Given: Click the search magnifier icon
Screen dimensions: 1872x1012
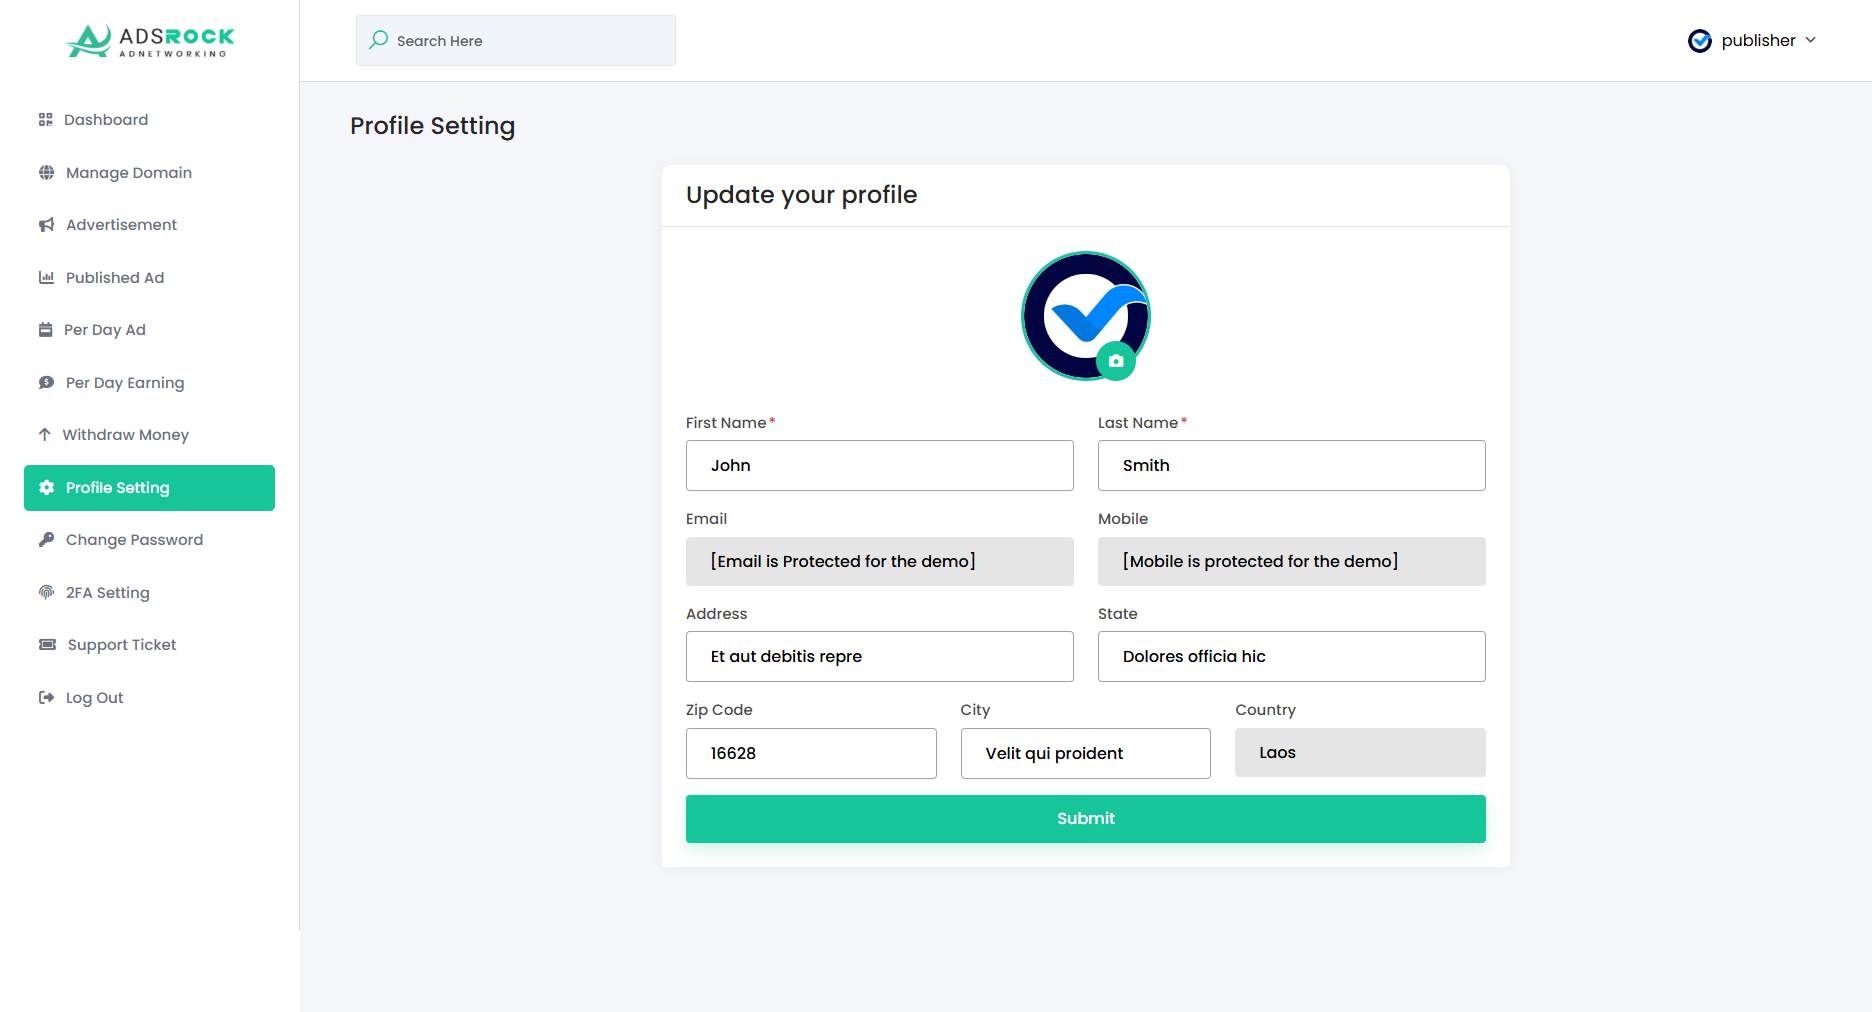Looking at the screenshot, I should point(379,40).
